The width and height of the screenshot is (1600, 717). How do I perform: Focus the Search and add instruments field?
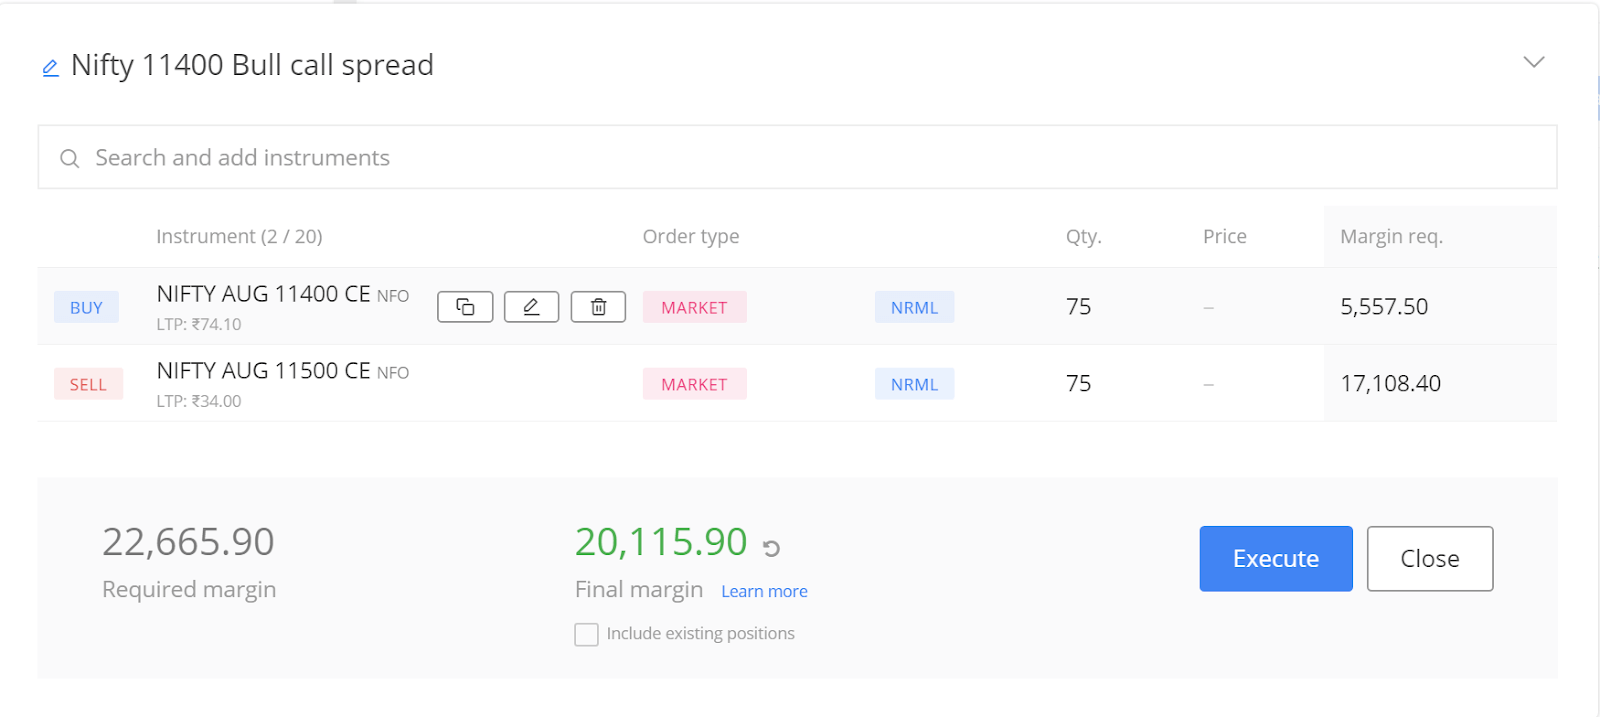(797, 157)
